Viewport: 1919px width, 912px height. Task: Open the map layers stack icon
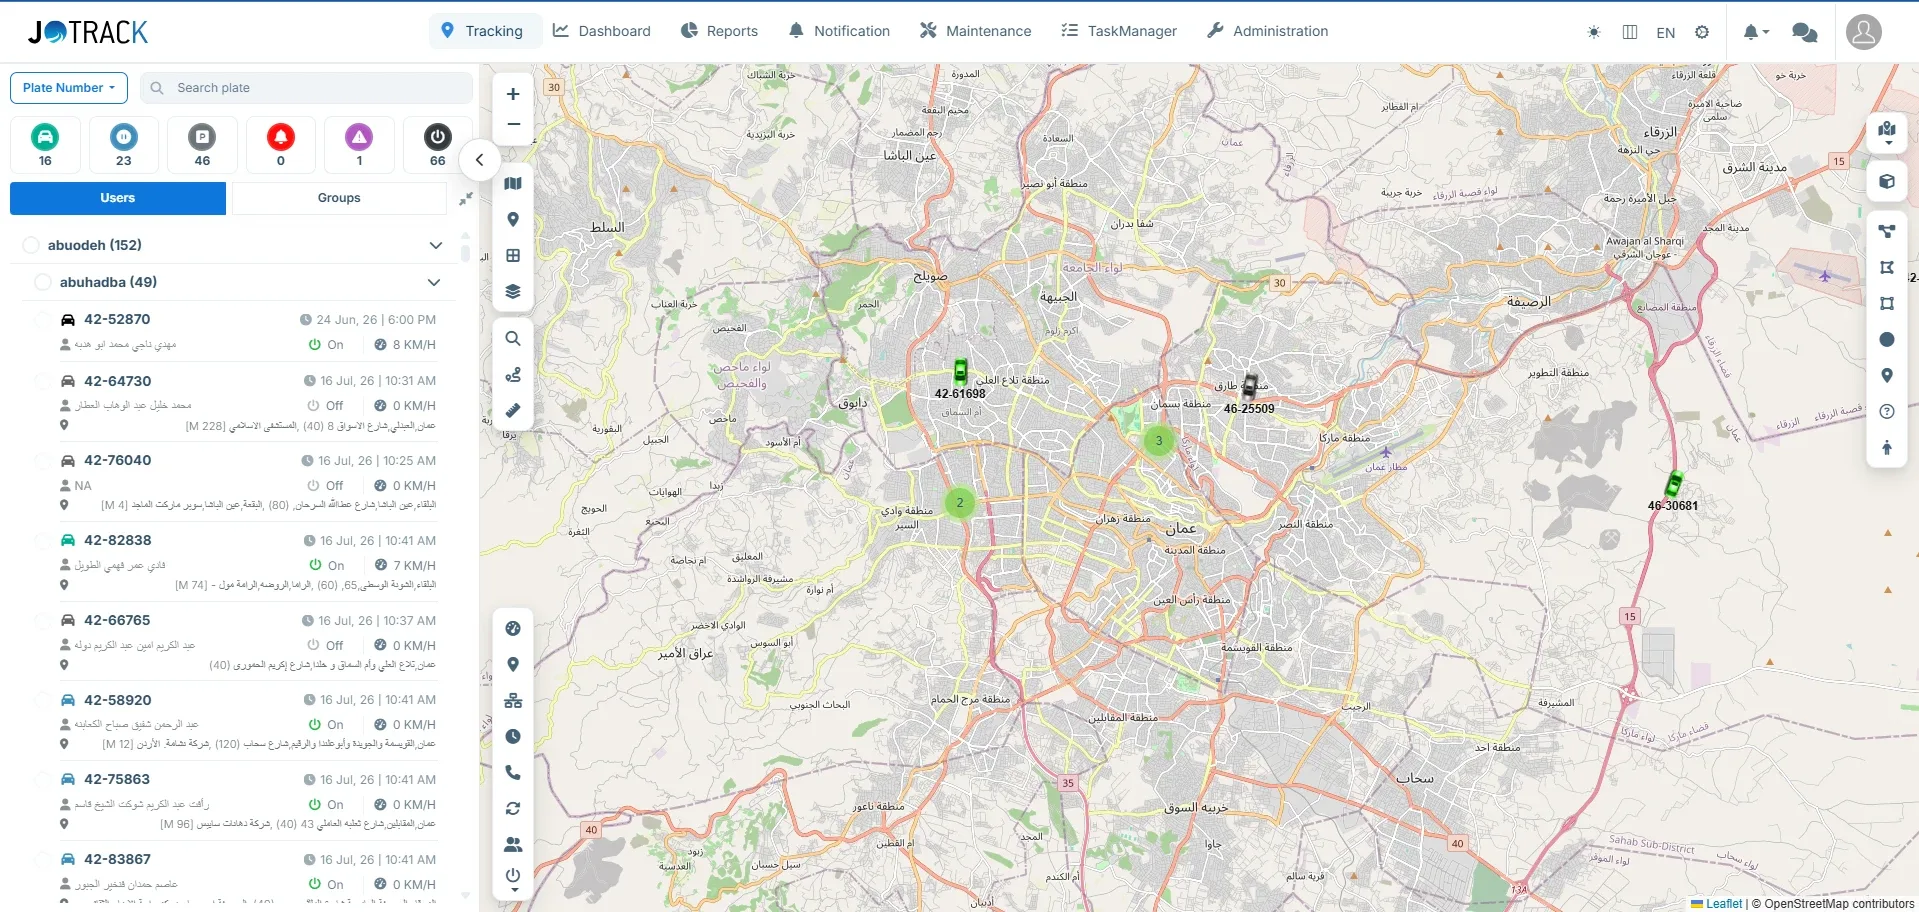tap(513, 292)
